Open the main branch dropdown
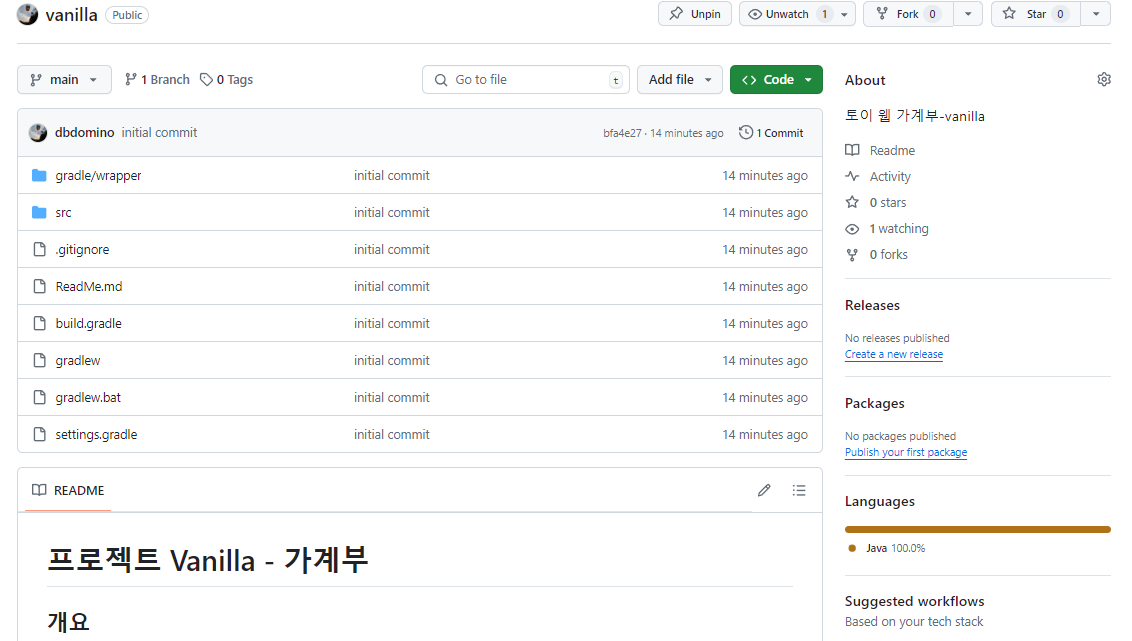This screenshot has height=641, width=1132. [x=64, y=79]
